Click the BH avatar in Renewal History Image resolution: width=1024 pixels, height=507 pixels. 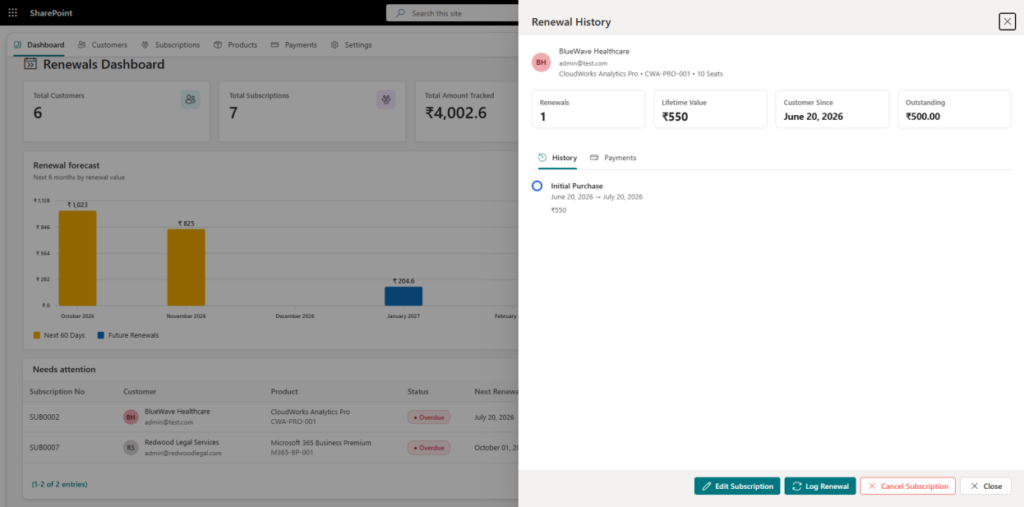[x=541, y=62]
